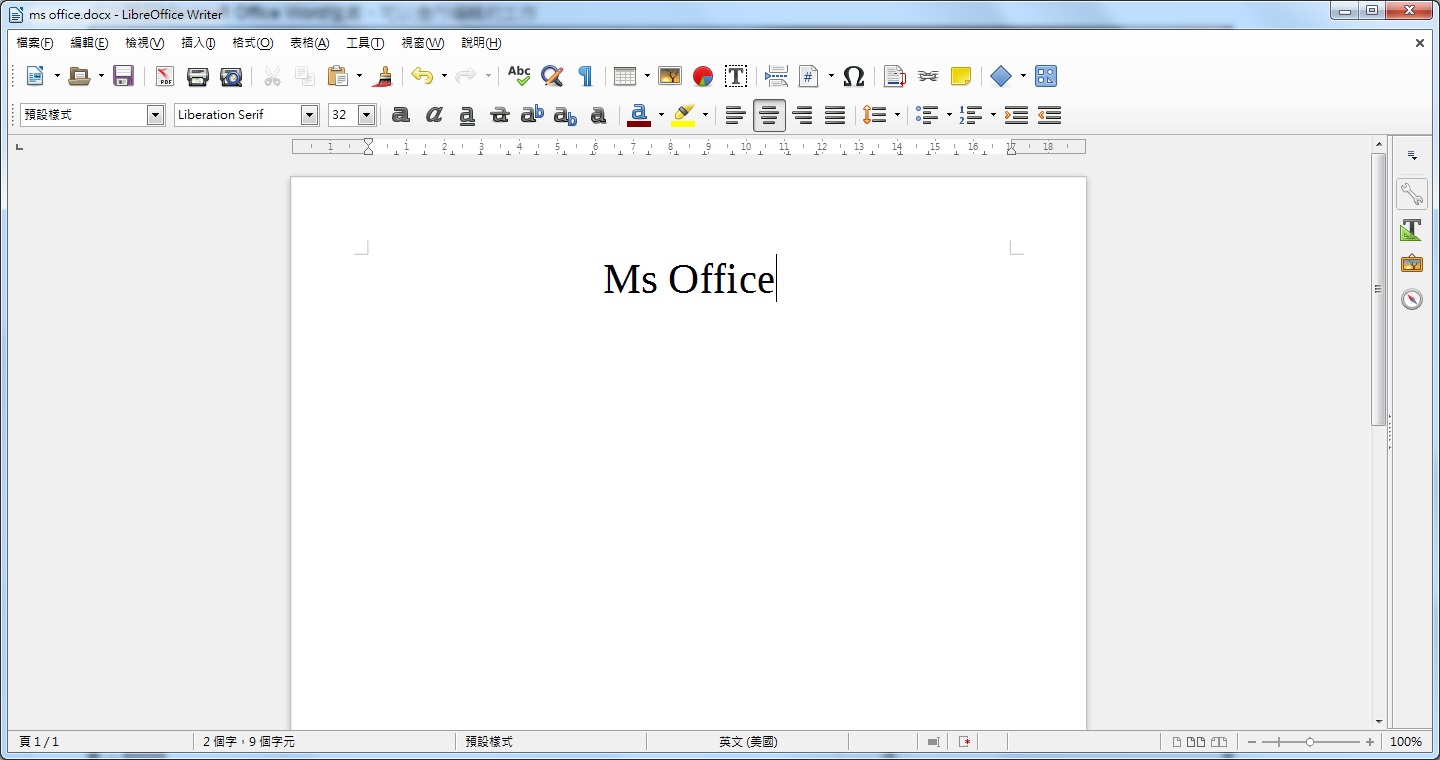Toggle formatting marks (pilcrow)
Viewport: 1440px width, 760px height.
pos(585,76)
